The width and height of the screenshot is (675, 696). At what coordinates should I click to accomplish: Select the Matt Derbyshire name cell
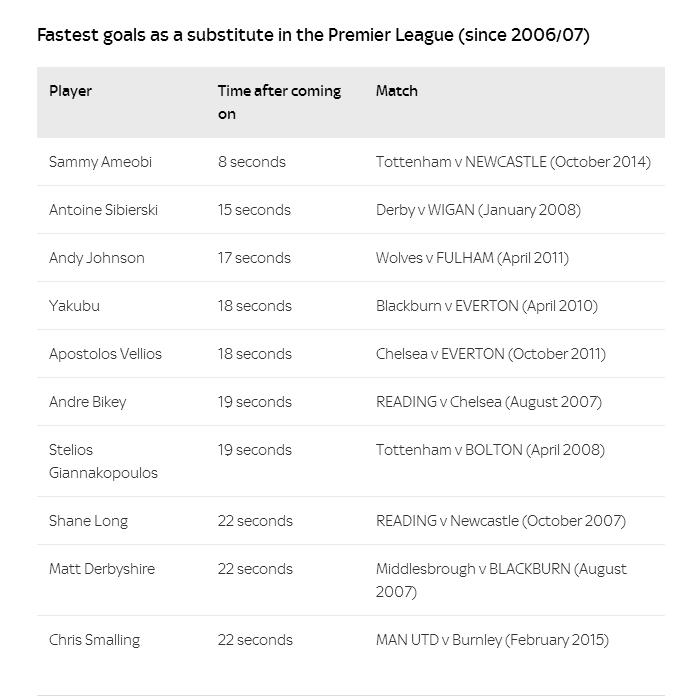(102, 569)
